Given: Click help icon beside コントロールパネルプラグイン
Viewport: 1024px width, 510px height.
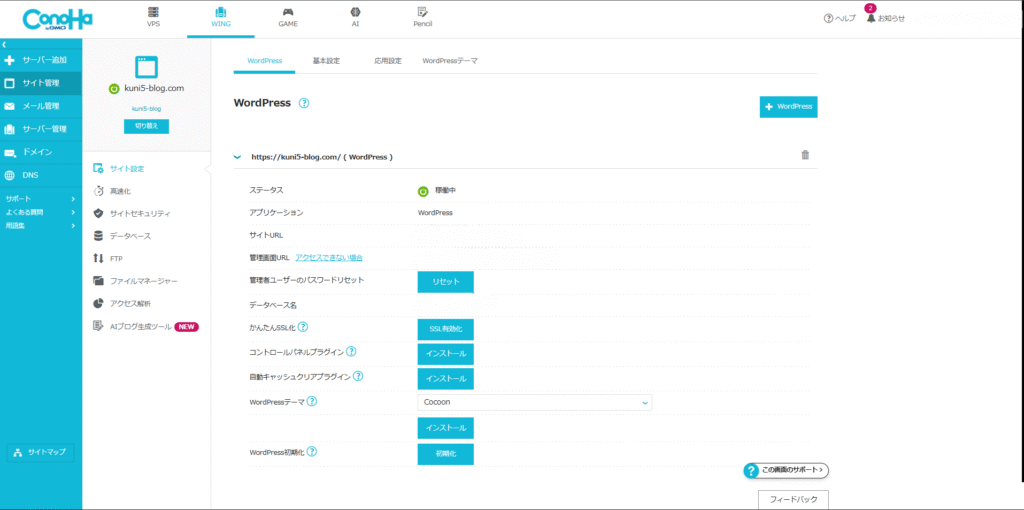Looking at the screenshot, I should [x=351, y=351].
